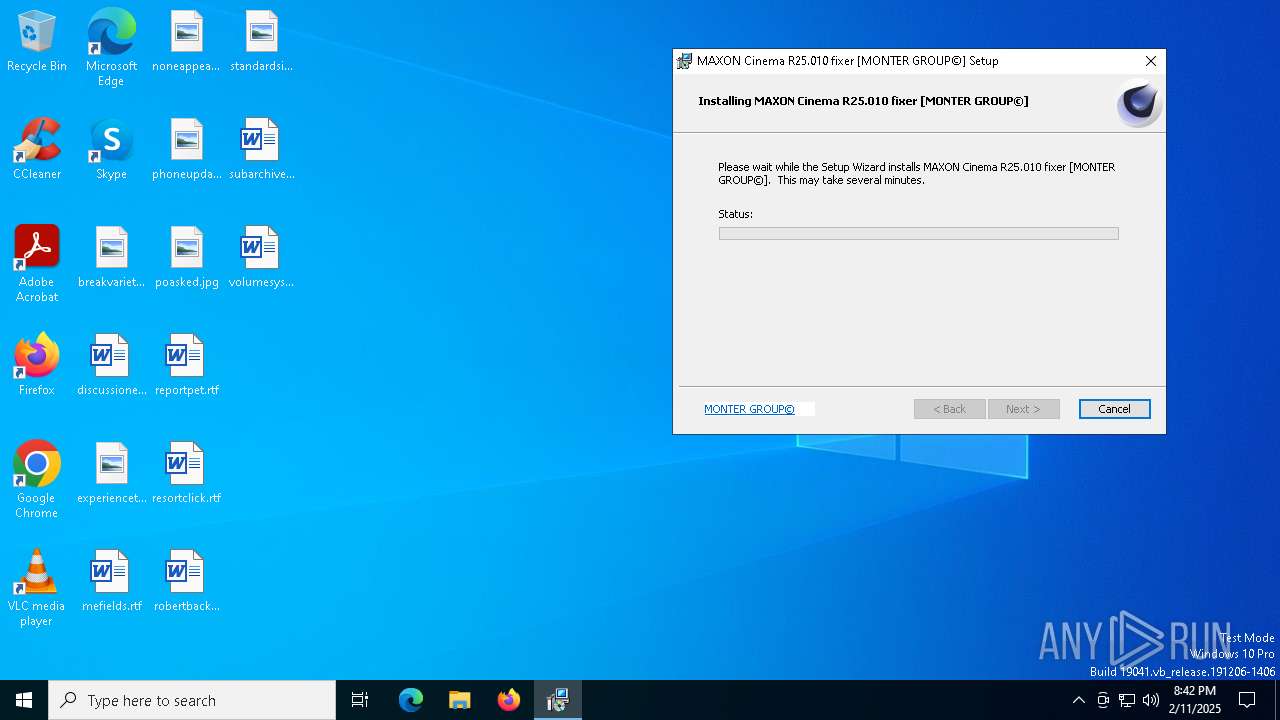Switch to the setup installer taskbar item
The image size is (1280, 720).
click(558, 700)
